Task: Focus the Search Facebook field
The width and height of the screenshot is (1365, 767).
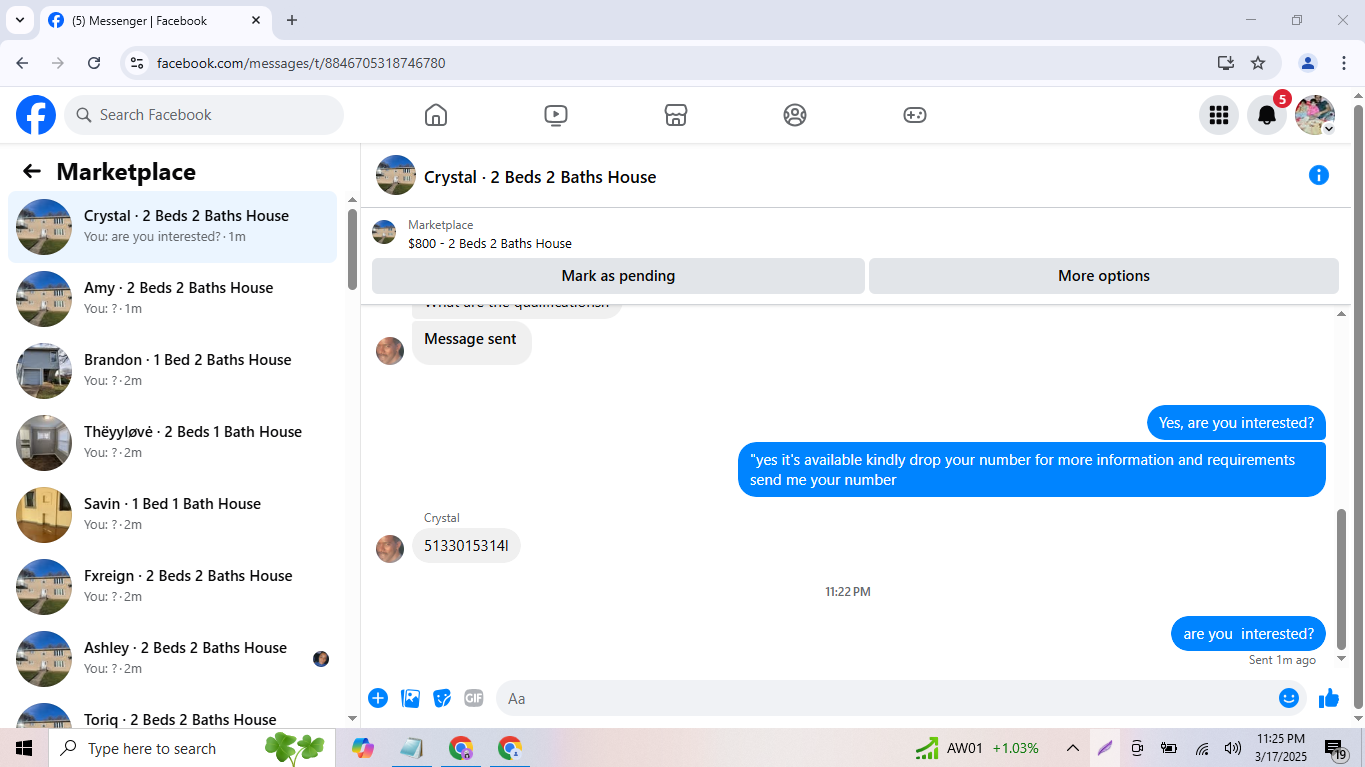Action: tap(204, 115)
